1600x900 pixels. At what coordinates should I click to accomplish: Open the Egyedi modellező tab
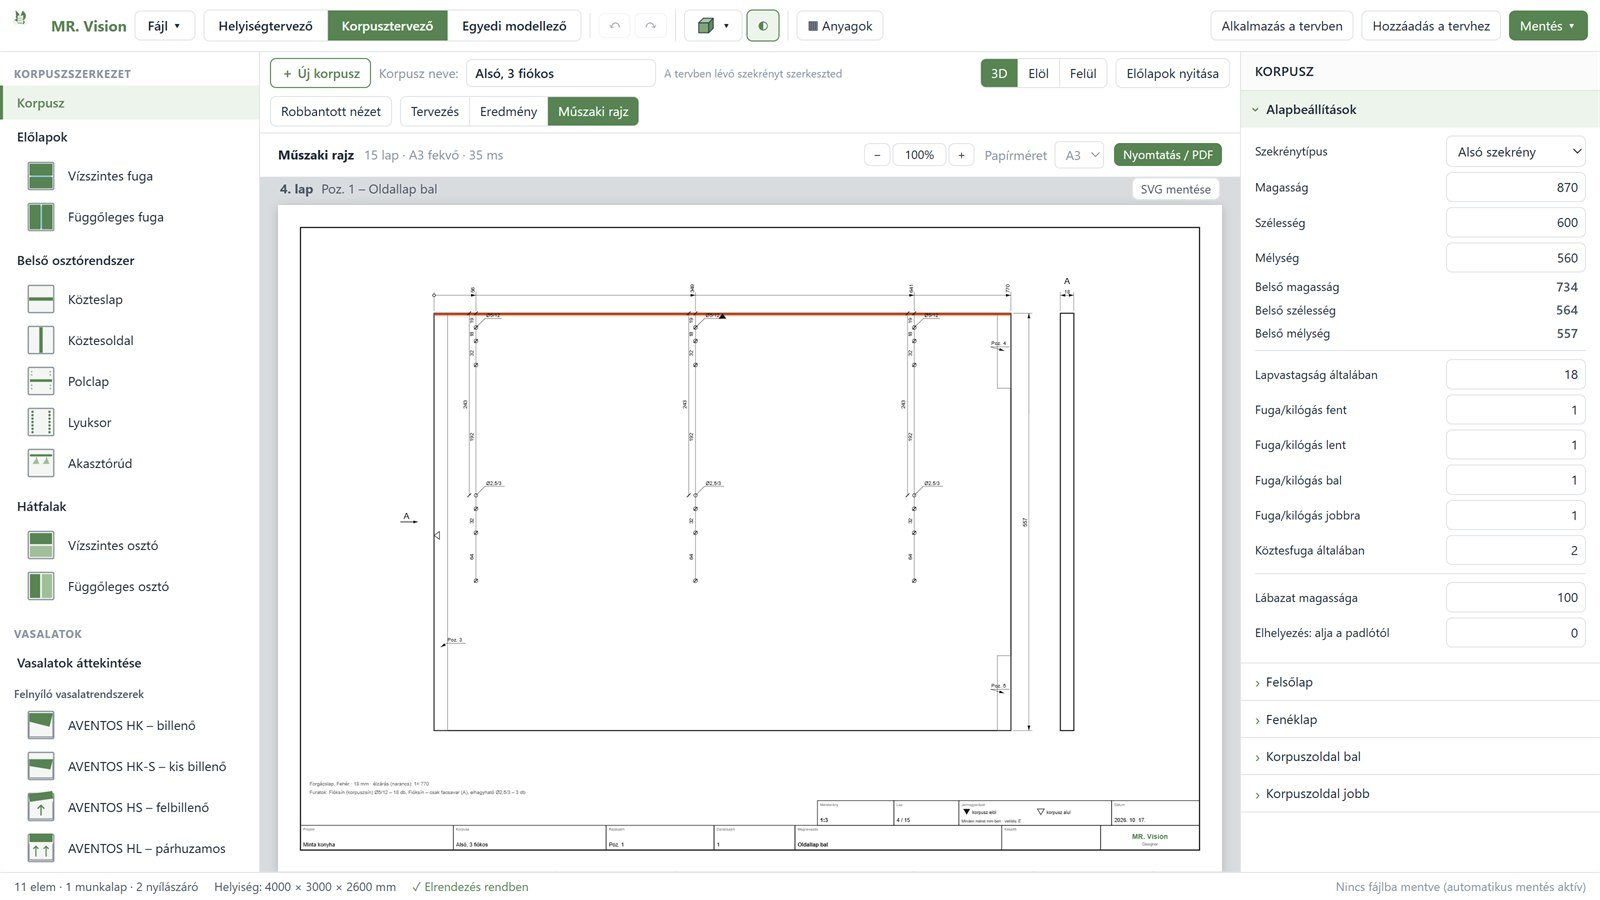point(514,26)
